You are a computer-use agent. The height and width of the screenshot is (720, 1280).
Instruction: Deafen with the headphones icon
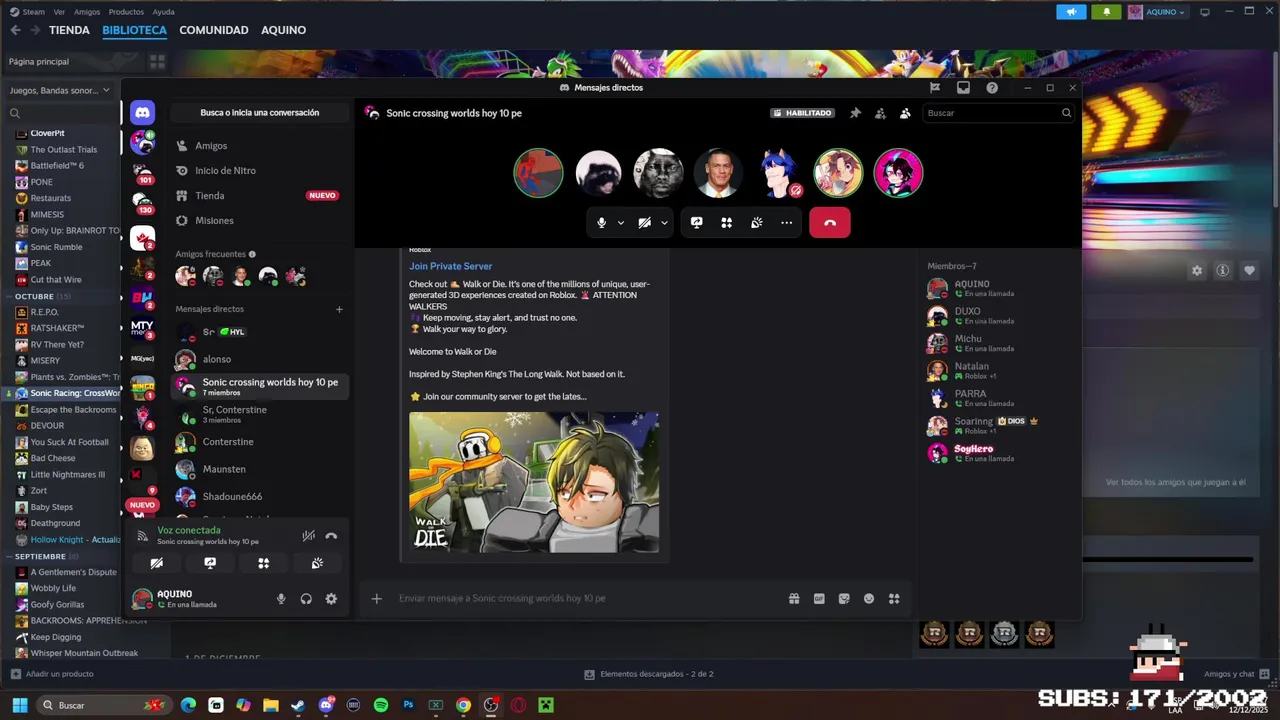[306, 599]
